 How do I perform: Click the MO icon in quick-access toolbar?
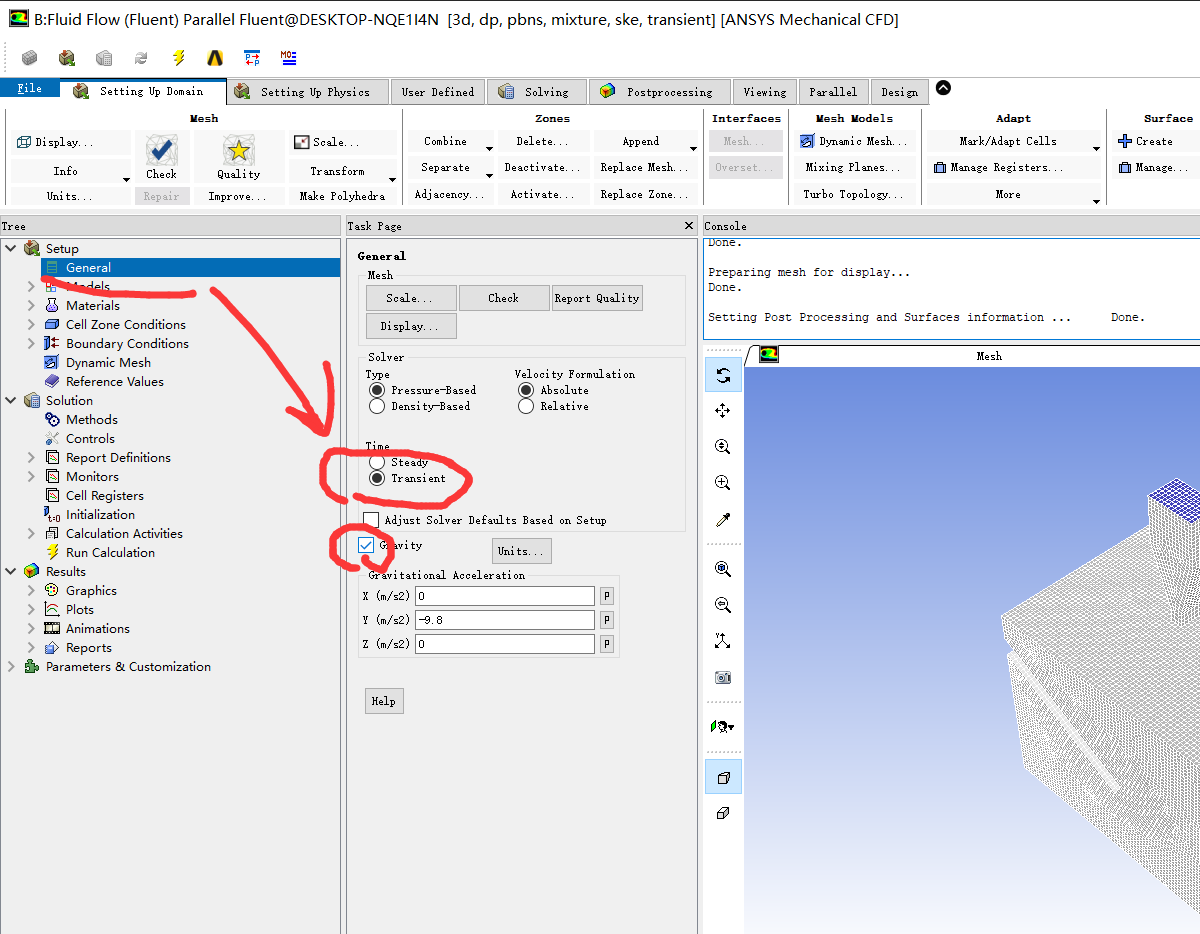coord(289,58)
